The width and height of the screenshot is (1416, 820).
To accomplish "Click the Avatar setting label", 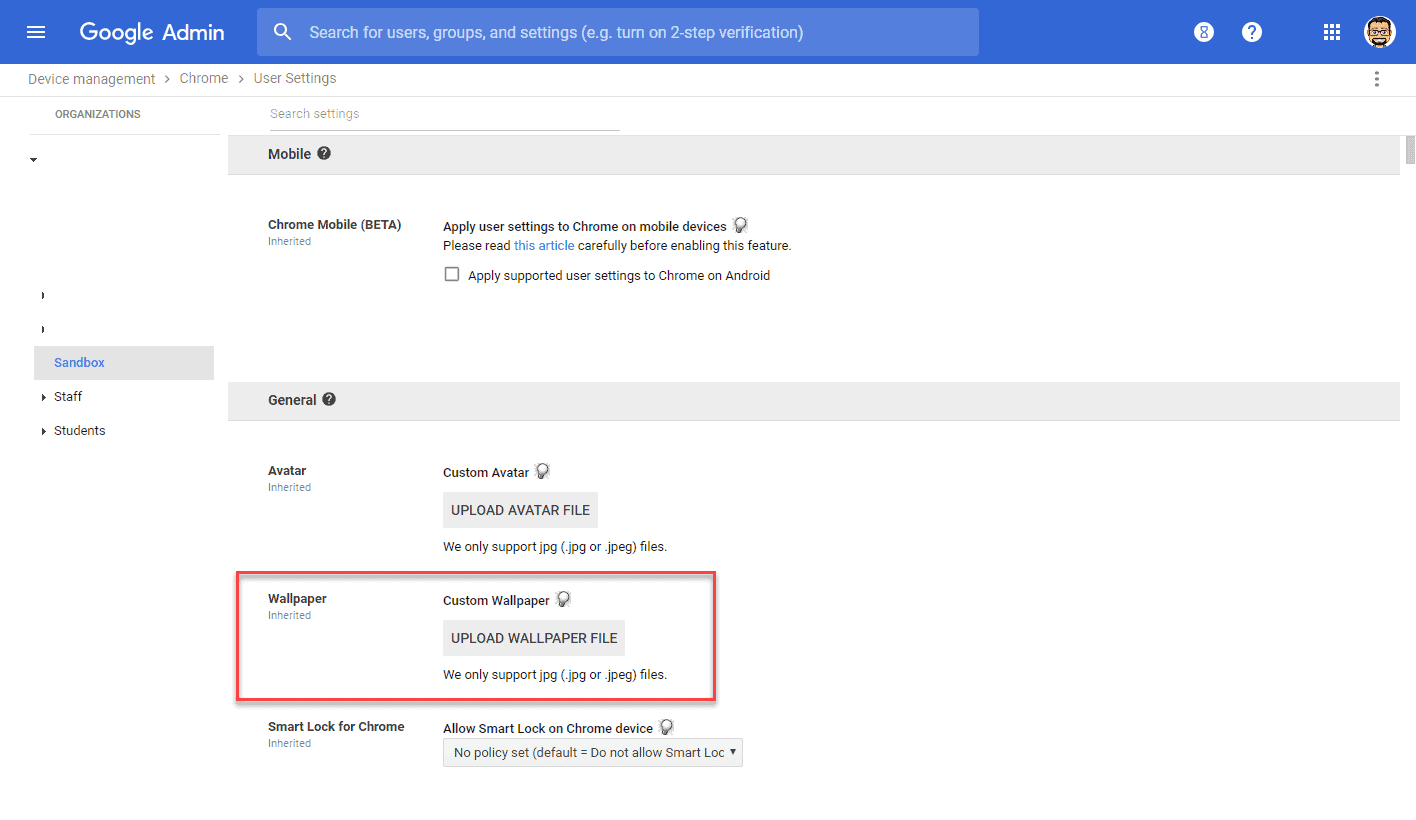I will pos(287,471).
